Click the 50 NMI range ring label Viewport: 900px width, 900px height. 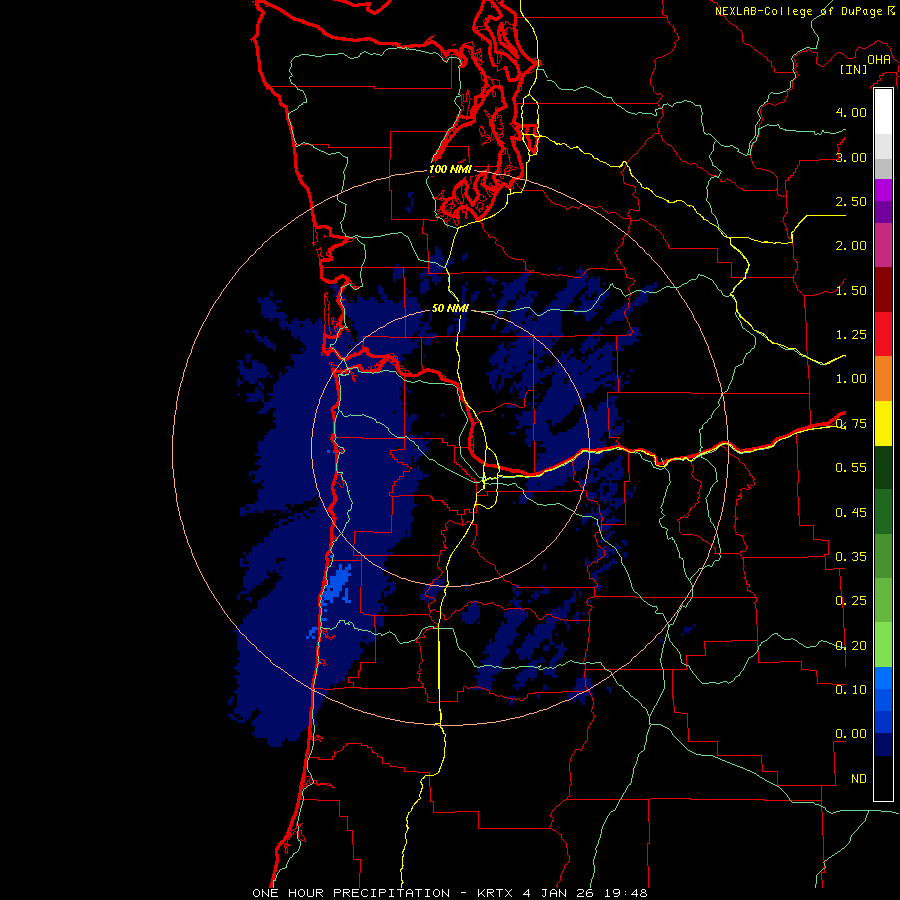pyautogui.click(x=450, y=308)
